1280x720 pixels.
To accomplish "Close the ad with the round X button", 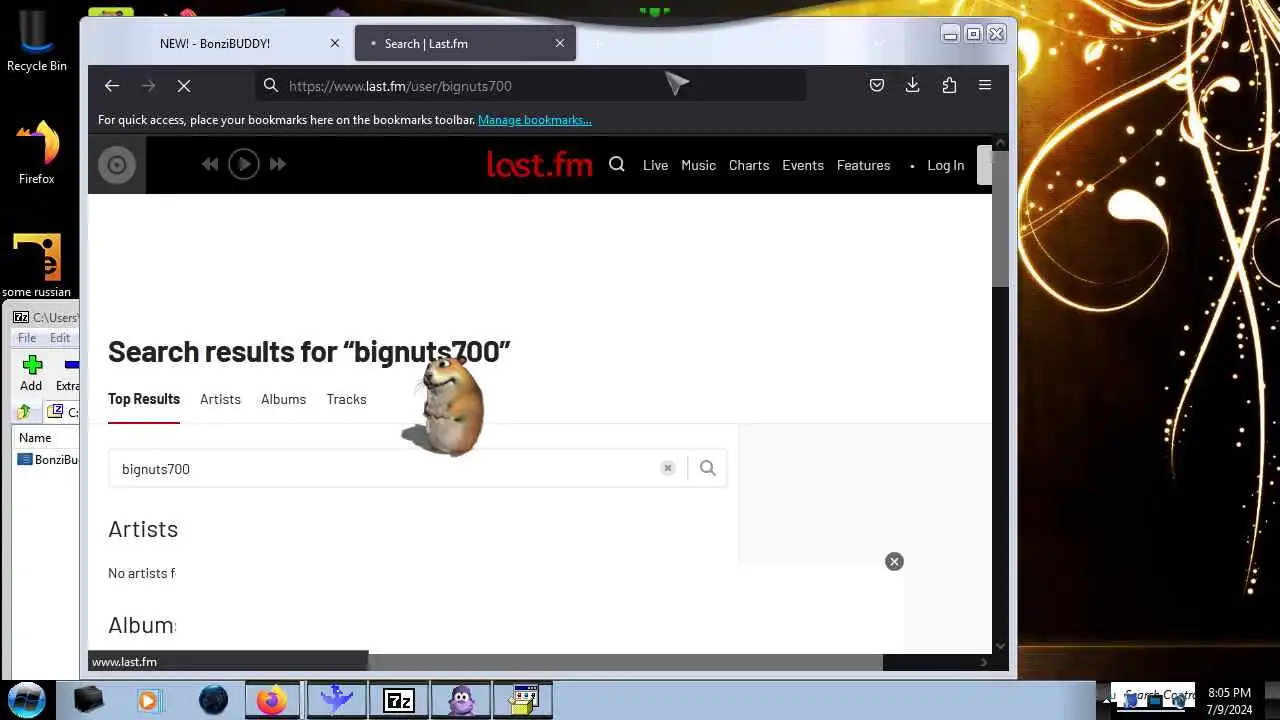I will coord(894,562).
